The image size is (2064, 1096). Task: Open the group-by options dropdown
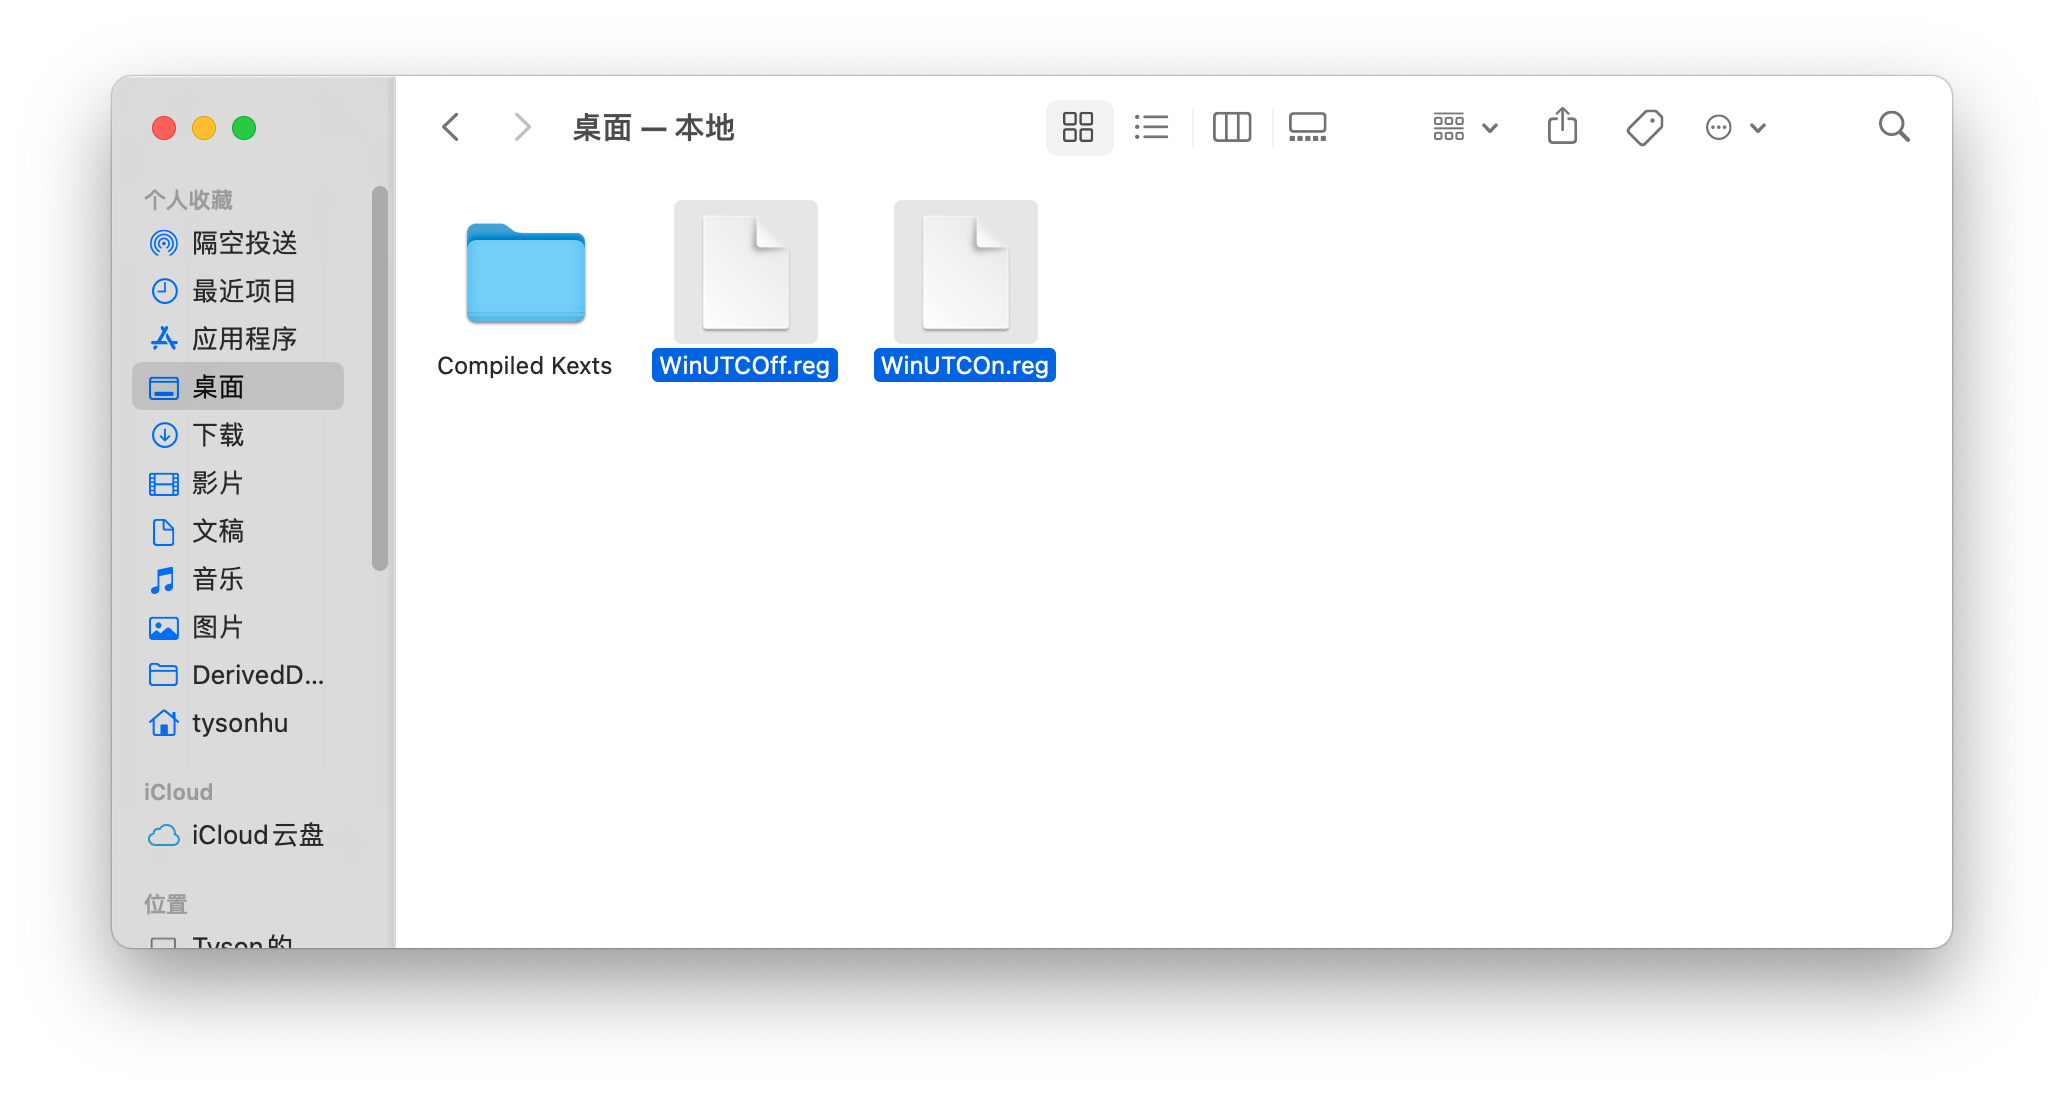pyautogui.click(x=1464, y=127)
